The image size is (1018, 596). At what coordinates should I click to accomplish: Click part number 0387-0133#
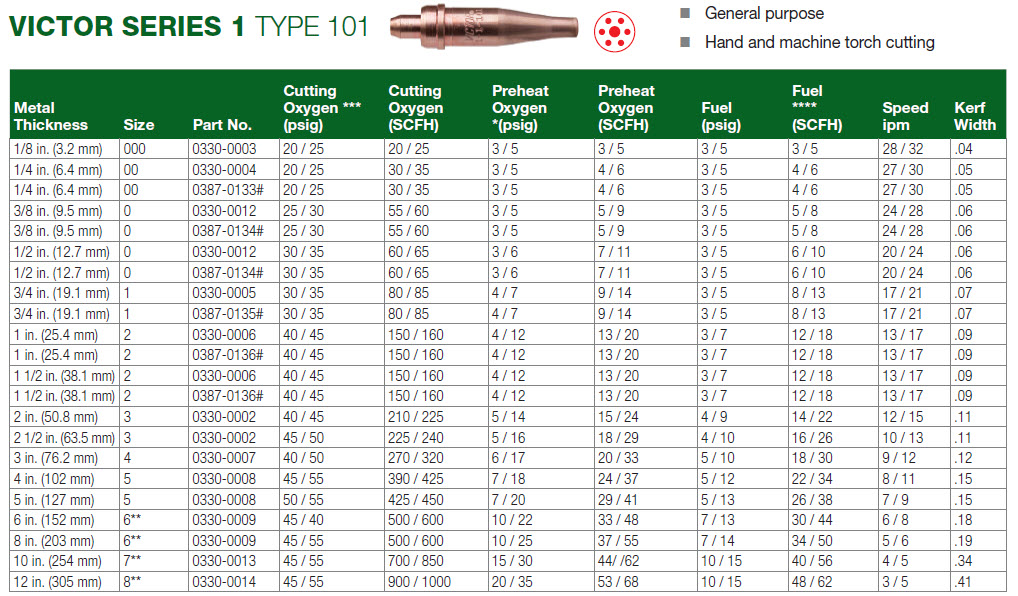[x=228, y=190]
